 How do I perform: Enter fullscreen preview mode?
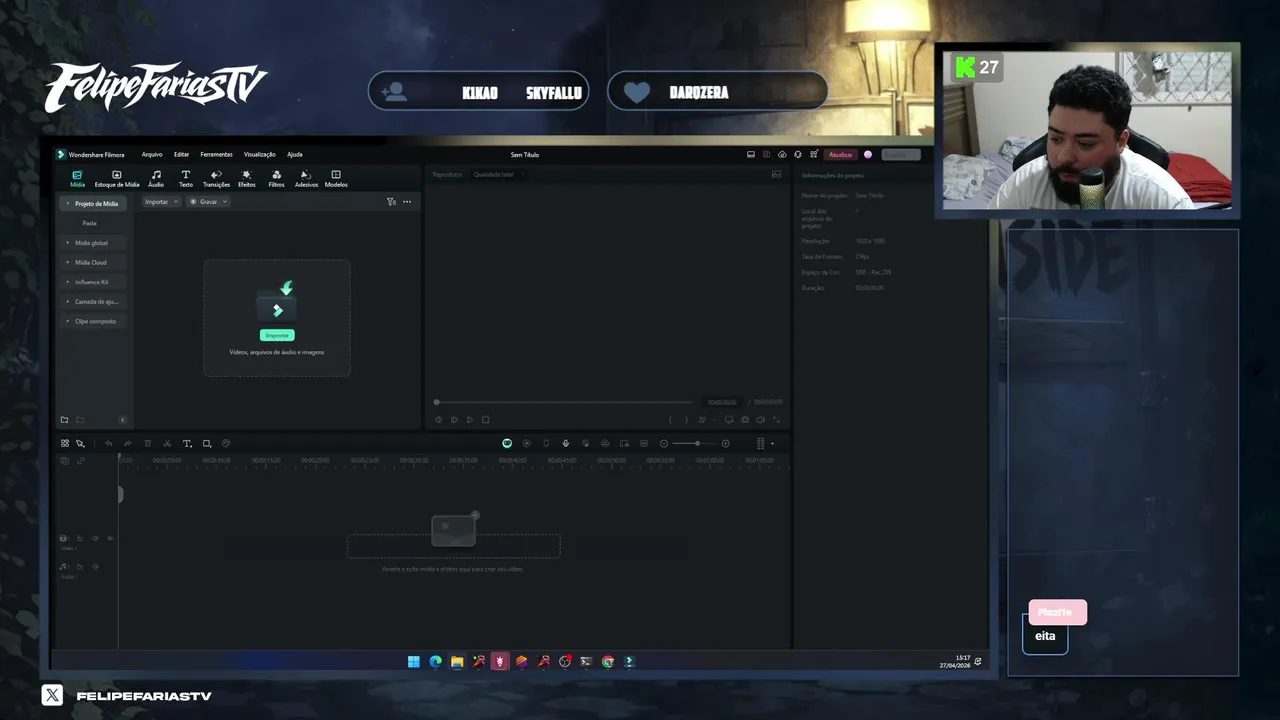tap(777, 420)
